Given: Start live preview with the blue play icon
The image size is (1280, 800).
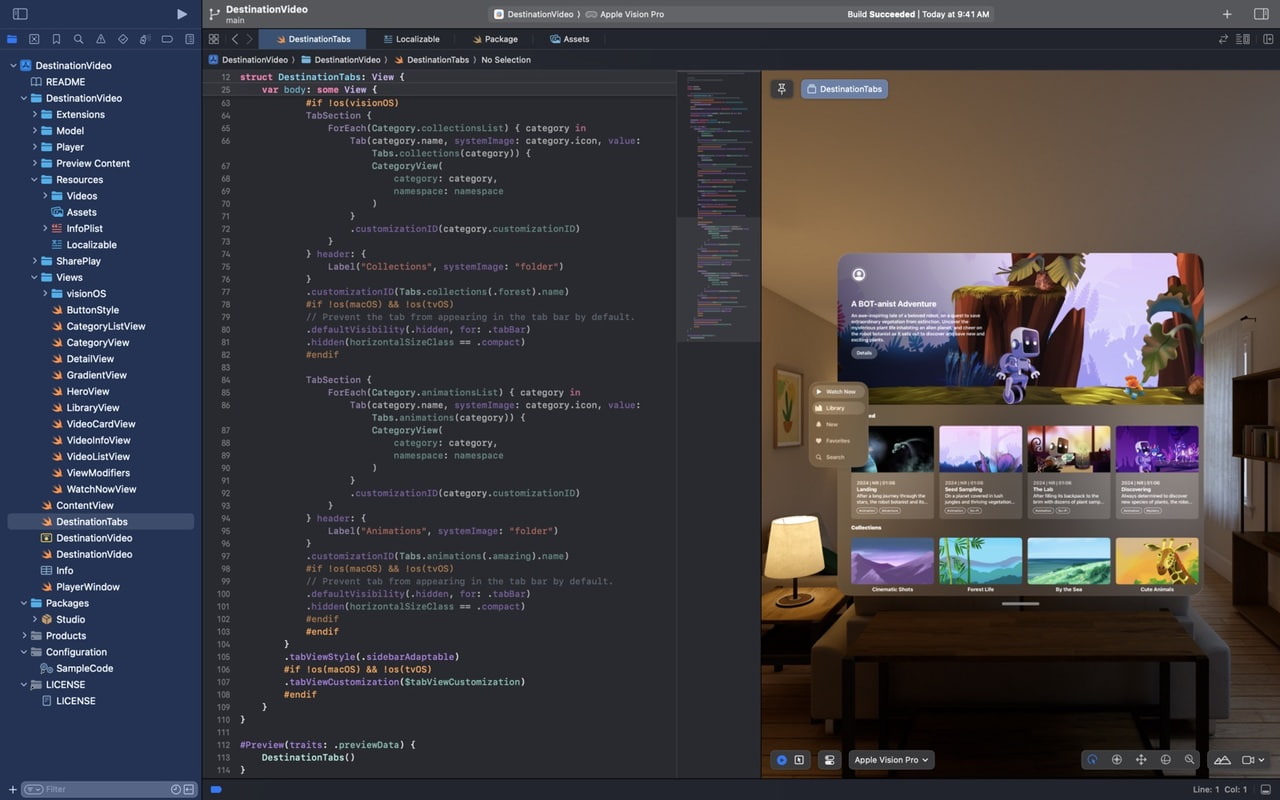Looking at the screenshot, I should pyautogui.click(x=782, y=760).
